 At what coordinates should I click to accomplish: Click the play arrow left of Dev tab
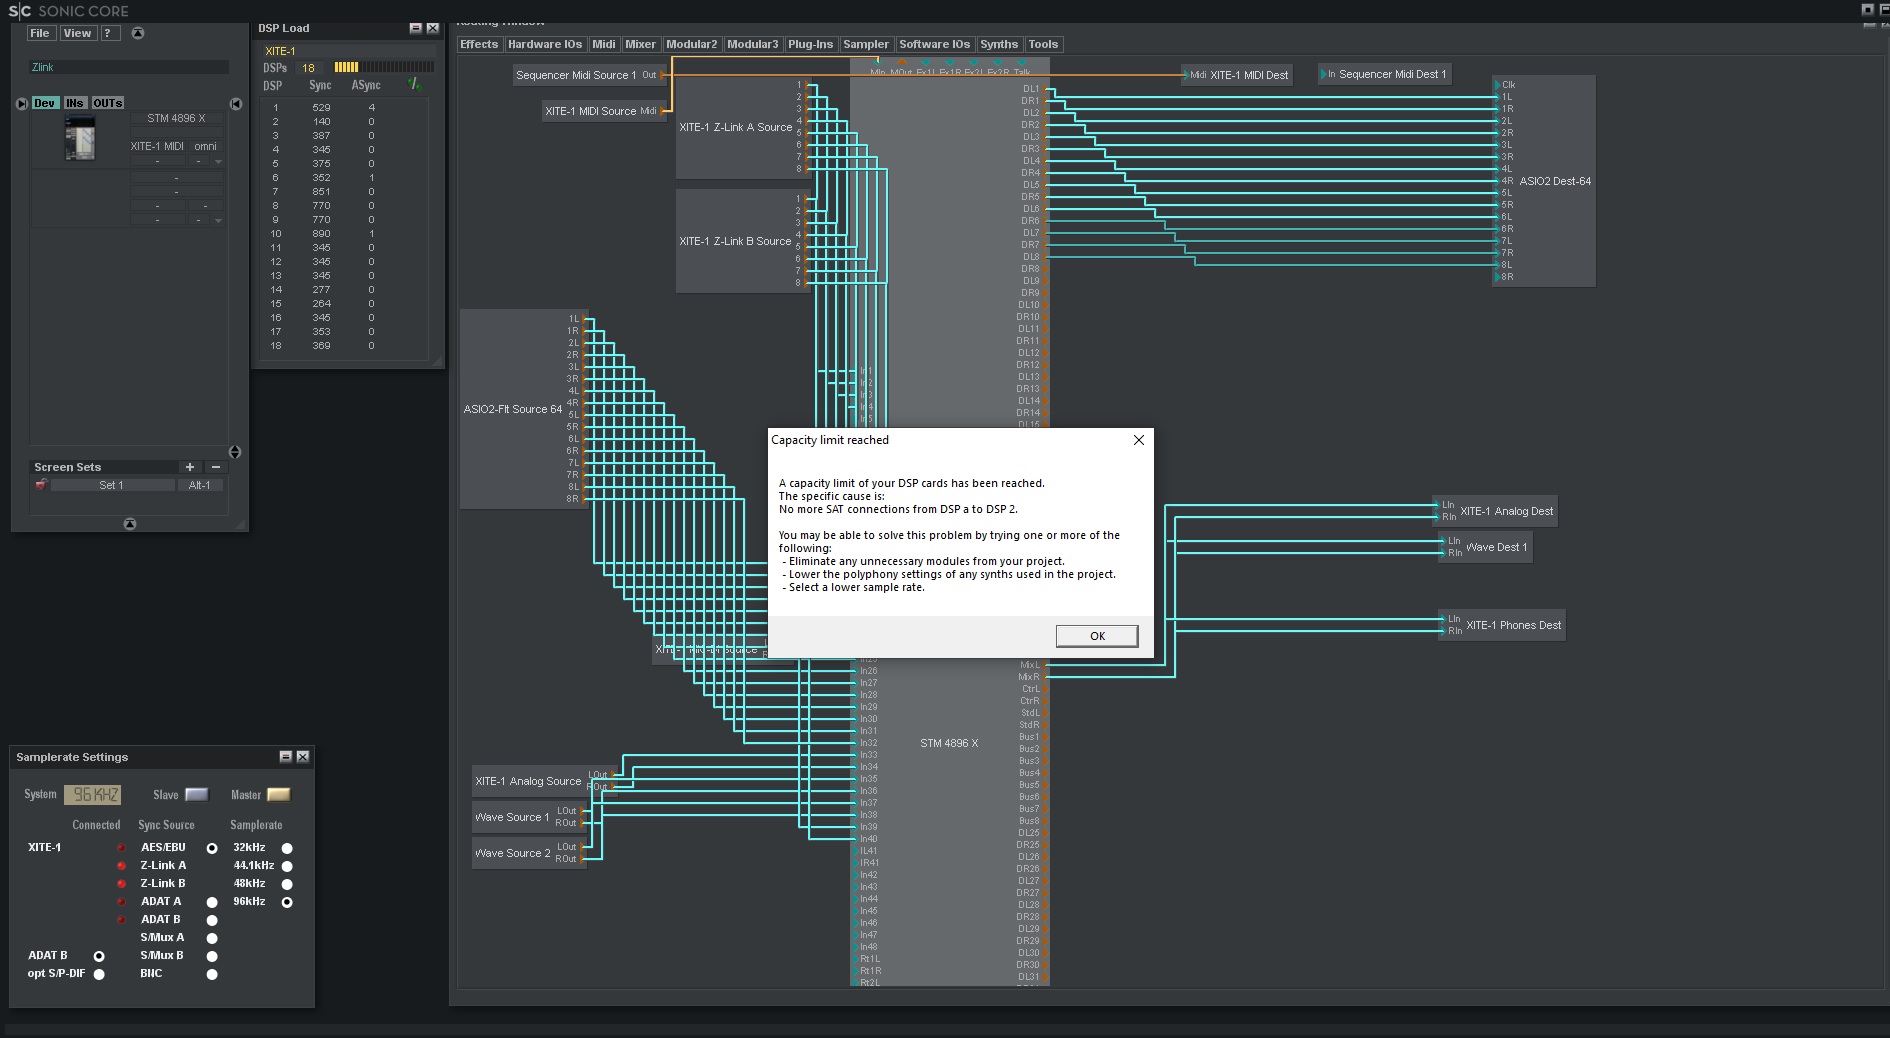(x=22, y=104)
